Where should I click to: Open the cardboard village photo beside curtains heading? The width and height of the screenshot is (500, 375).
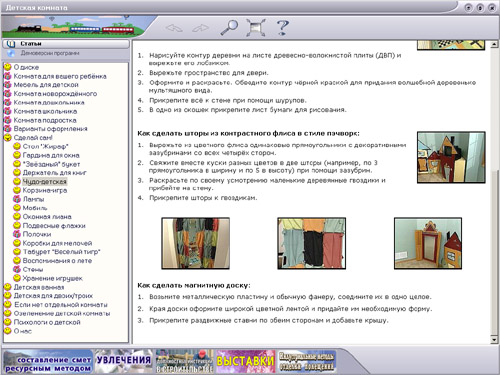(451, 157)
